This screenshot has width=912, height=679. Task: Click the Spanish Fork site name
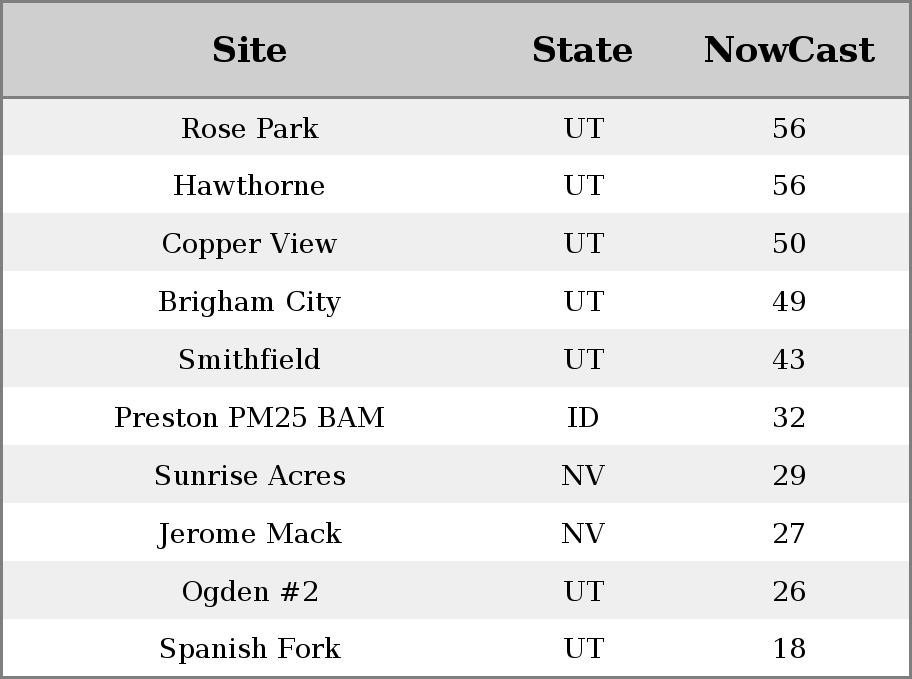(x=249, y=649)
